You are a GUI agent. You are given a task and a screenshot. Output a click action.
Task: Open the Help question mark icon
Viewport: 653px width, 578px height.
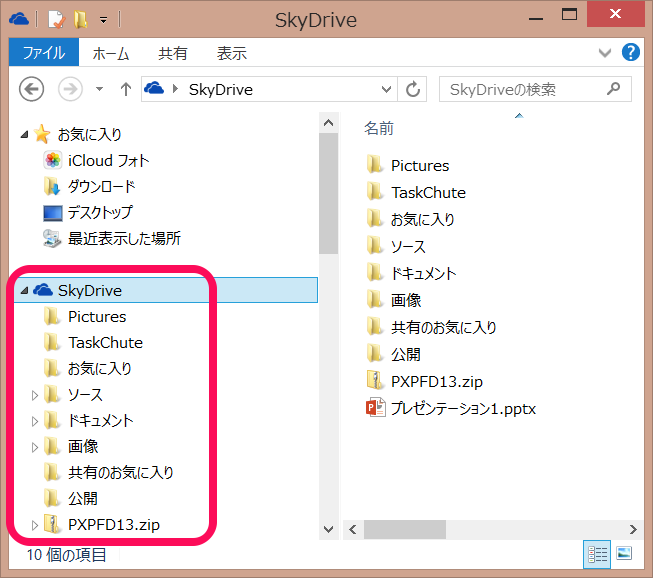tap(631, 52)
